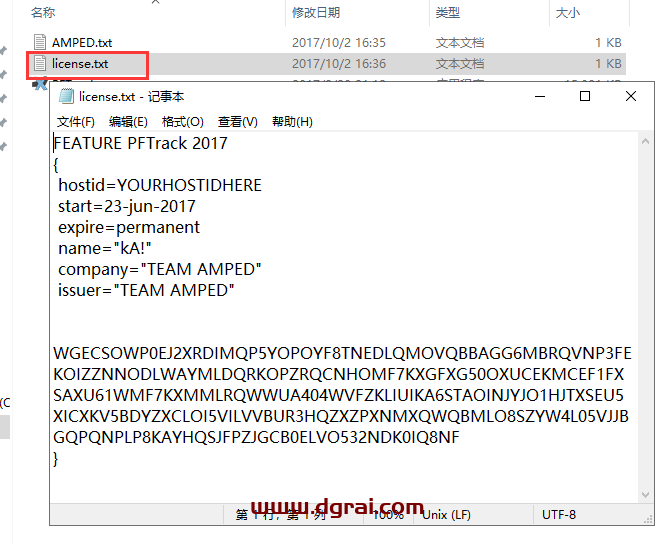This screenshot has height=544, width=671.
Task: Sort by the 大小 column header
Action: [567, 13]
